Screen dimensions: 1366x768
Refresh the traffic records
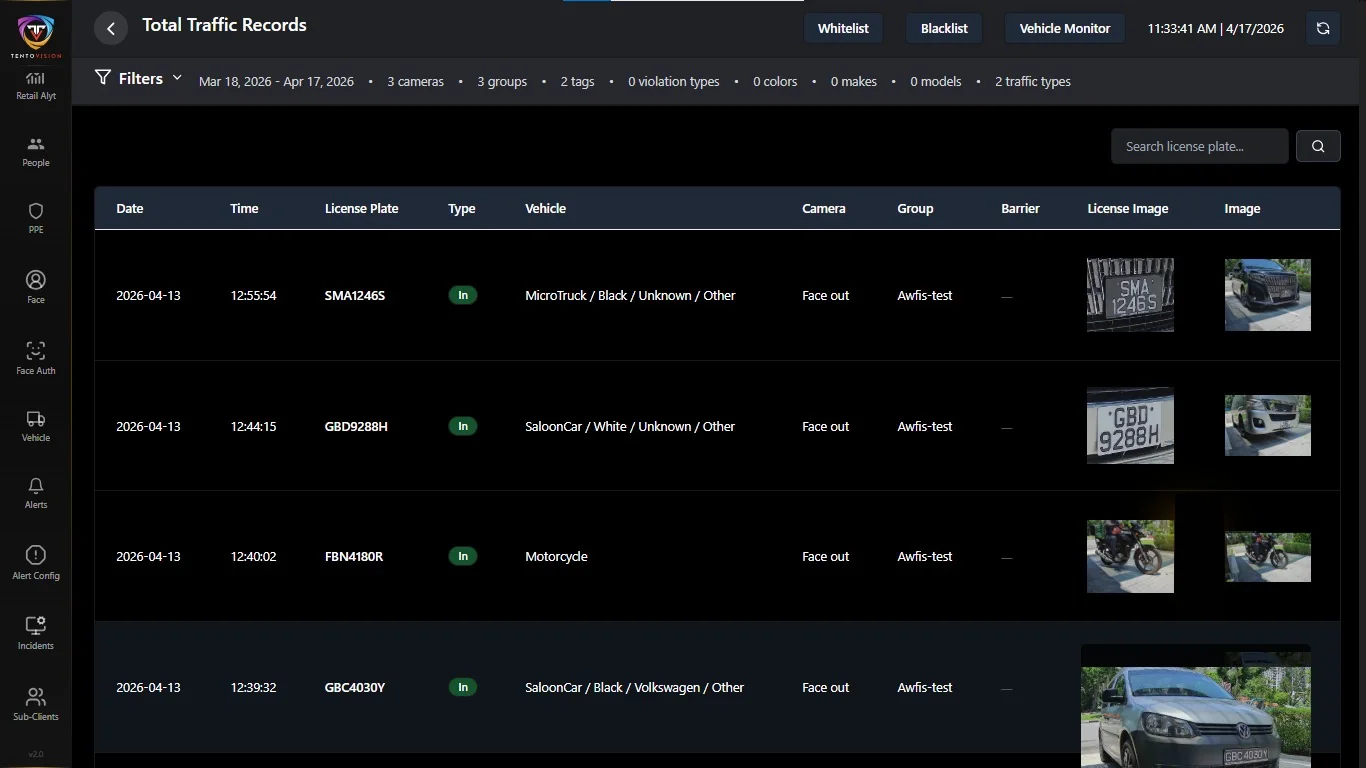[x=1323, y=28]
